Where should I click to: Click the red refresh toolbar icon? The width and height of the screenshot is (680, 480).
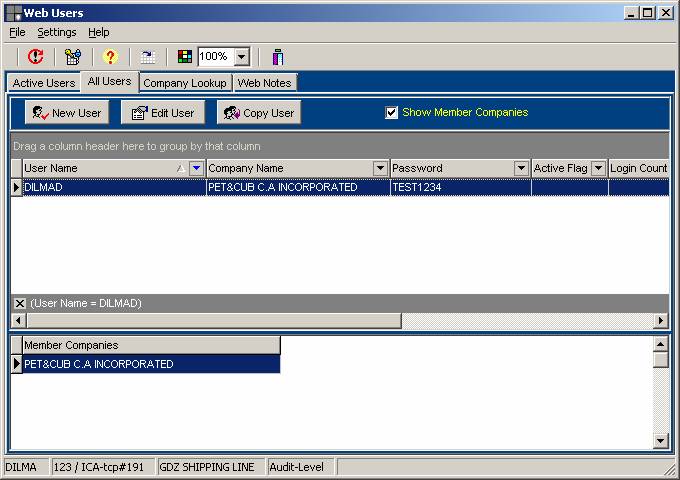pyautogui.click(x=35, y=57)
